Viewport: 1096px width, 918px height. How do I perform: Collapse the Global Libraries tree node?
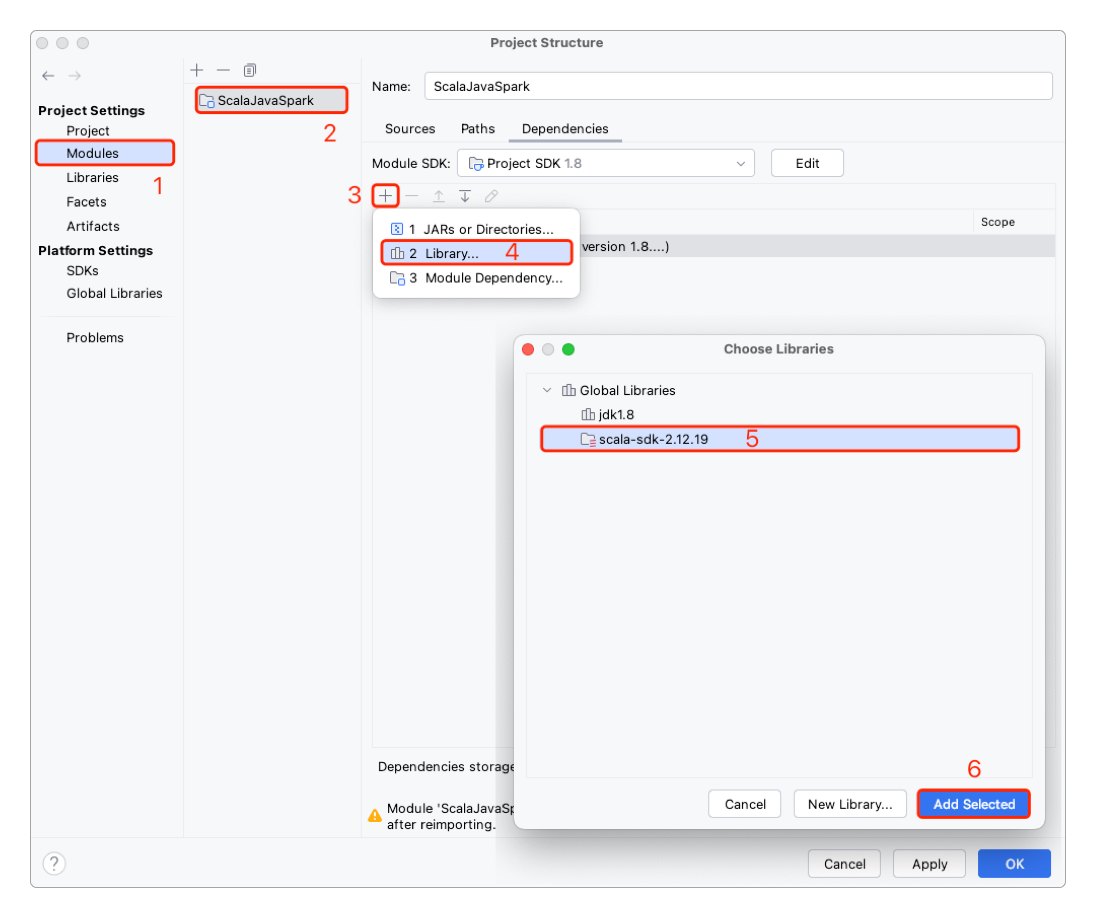(547, 390)
